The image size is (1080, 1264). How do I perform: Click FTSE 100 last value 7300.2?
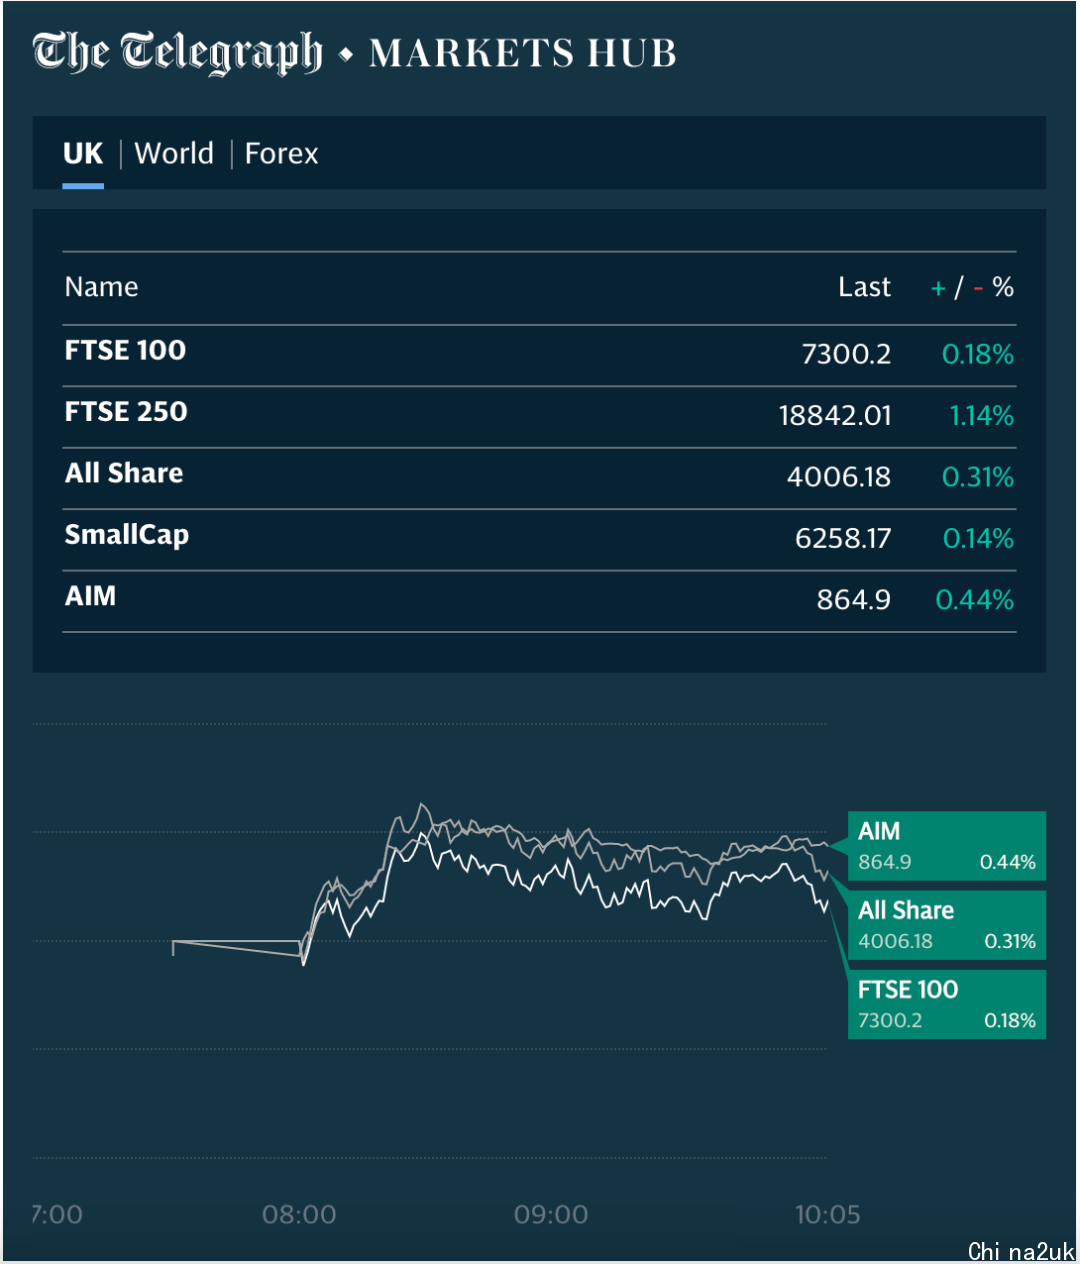click(x=846, y=354)
